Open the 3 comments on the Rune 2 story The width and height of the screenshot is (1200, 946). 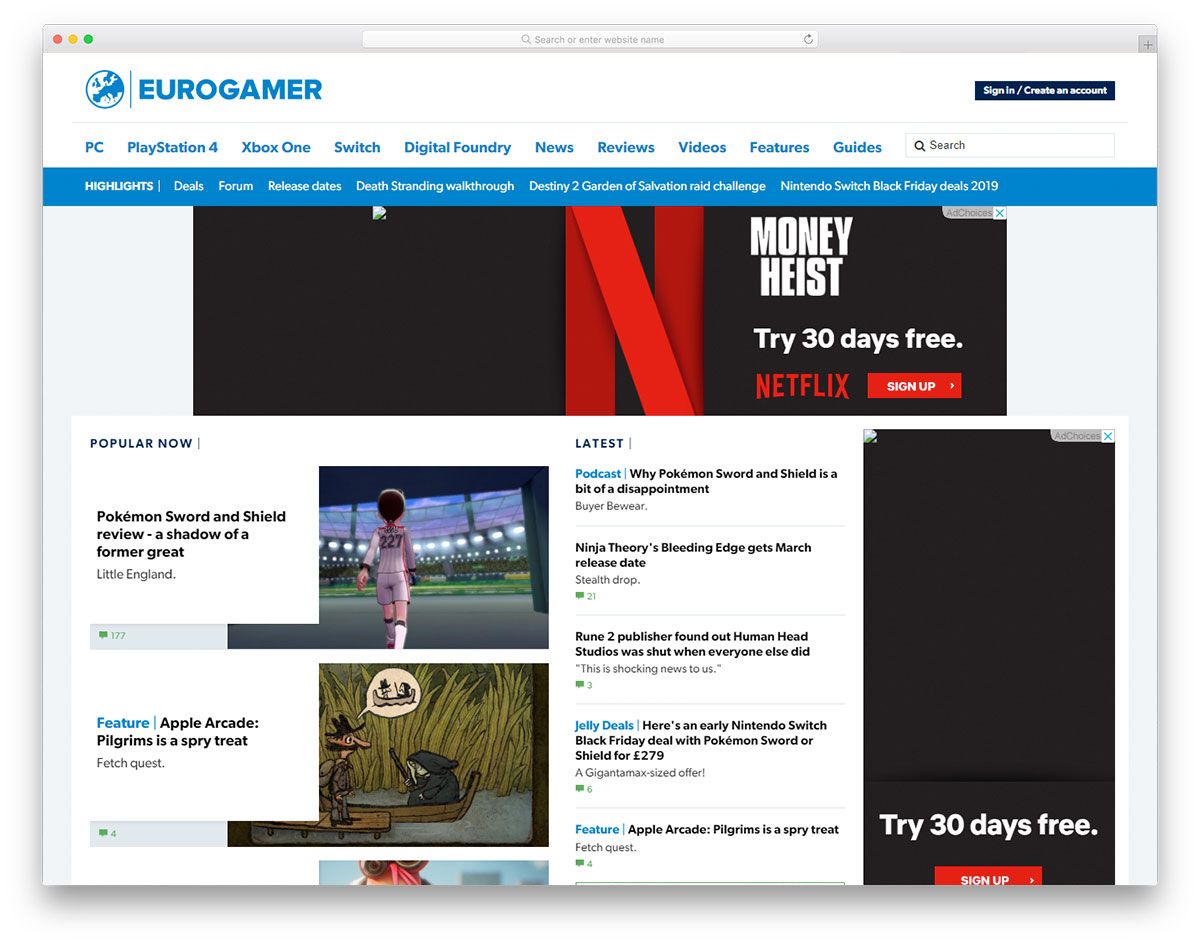point(584,685)
